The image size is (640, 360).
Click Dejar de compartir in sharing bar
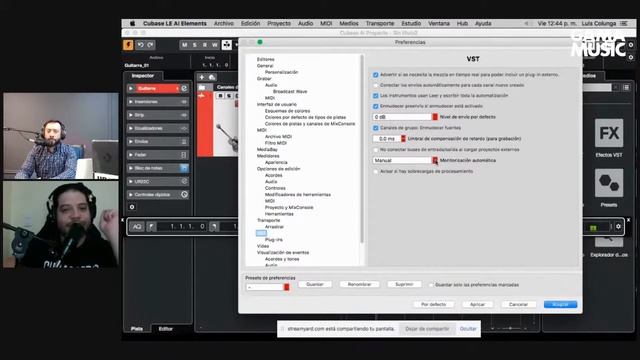427,329
